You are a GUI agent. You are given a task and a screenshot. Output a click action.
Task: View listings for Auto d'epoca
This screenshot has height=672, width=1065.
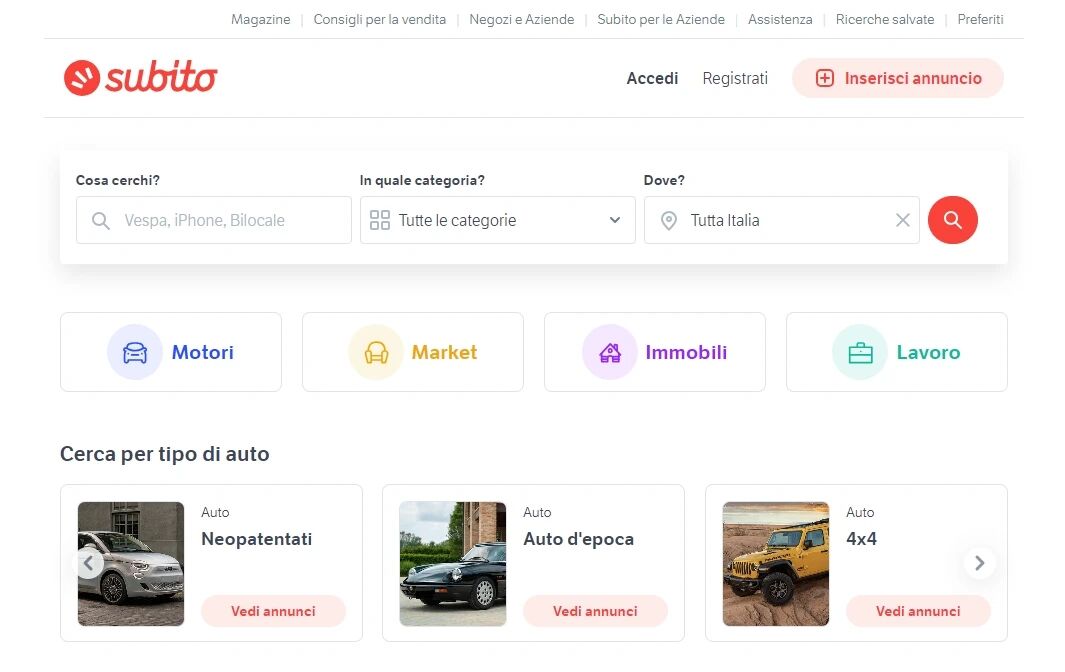595,611
